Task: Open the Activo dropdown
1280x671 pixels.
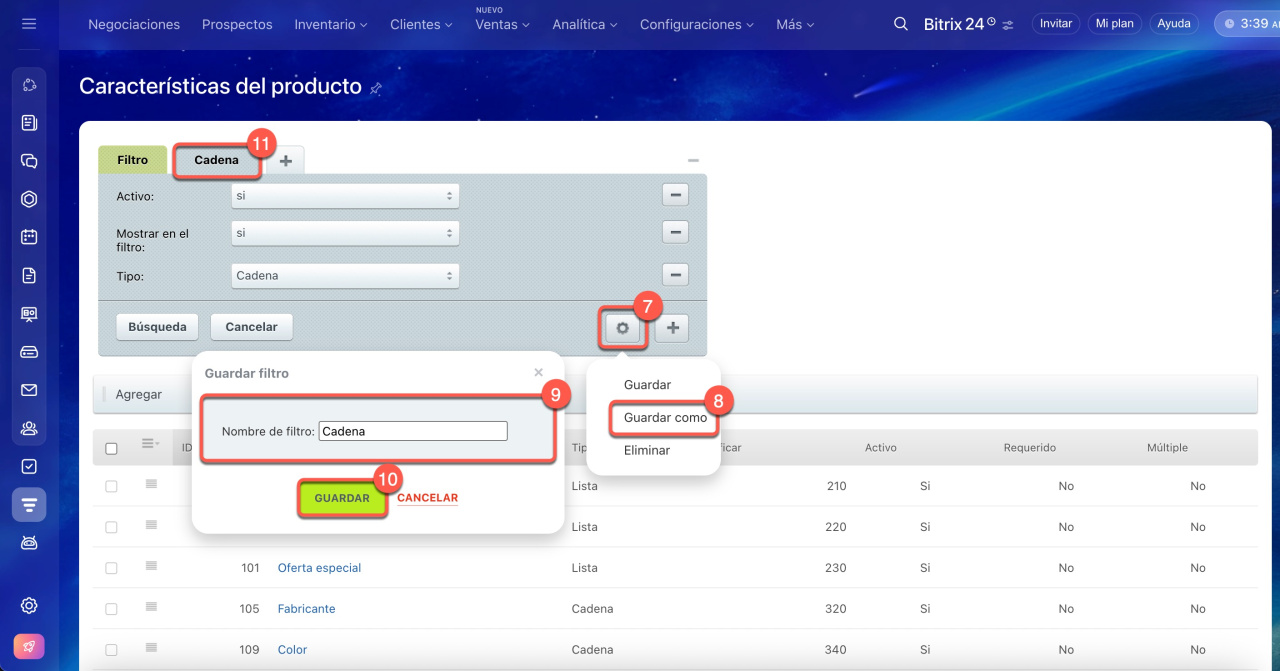Action: pos(345,196)
